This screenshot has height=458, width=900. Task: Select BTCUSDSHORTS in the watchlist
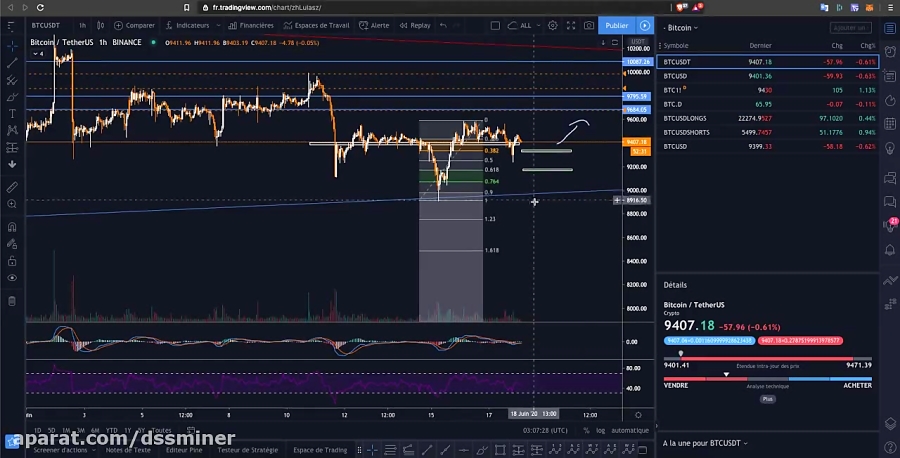coord(768,132)
